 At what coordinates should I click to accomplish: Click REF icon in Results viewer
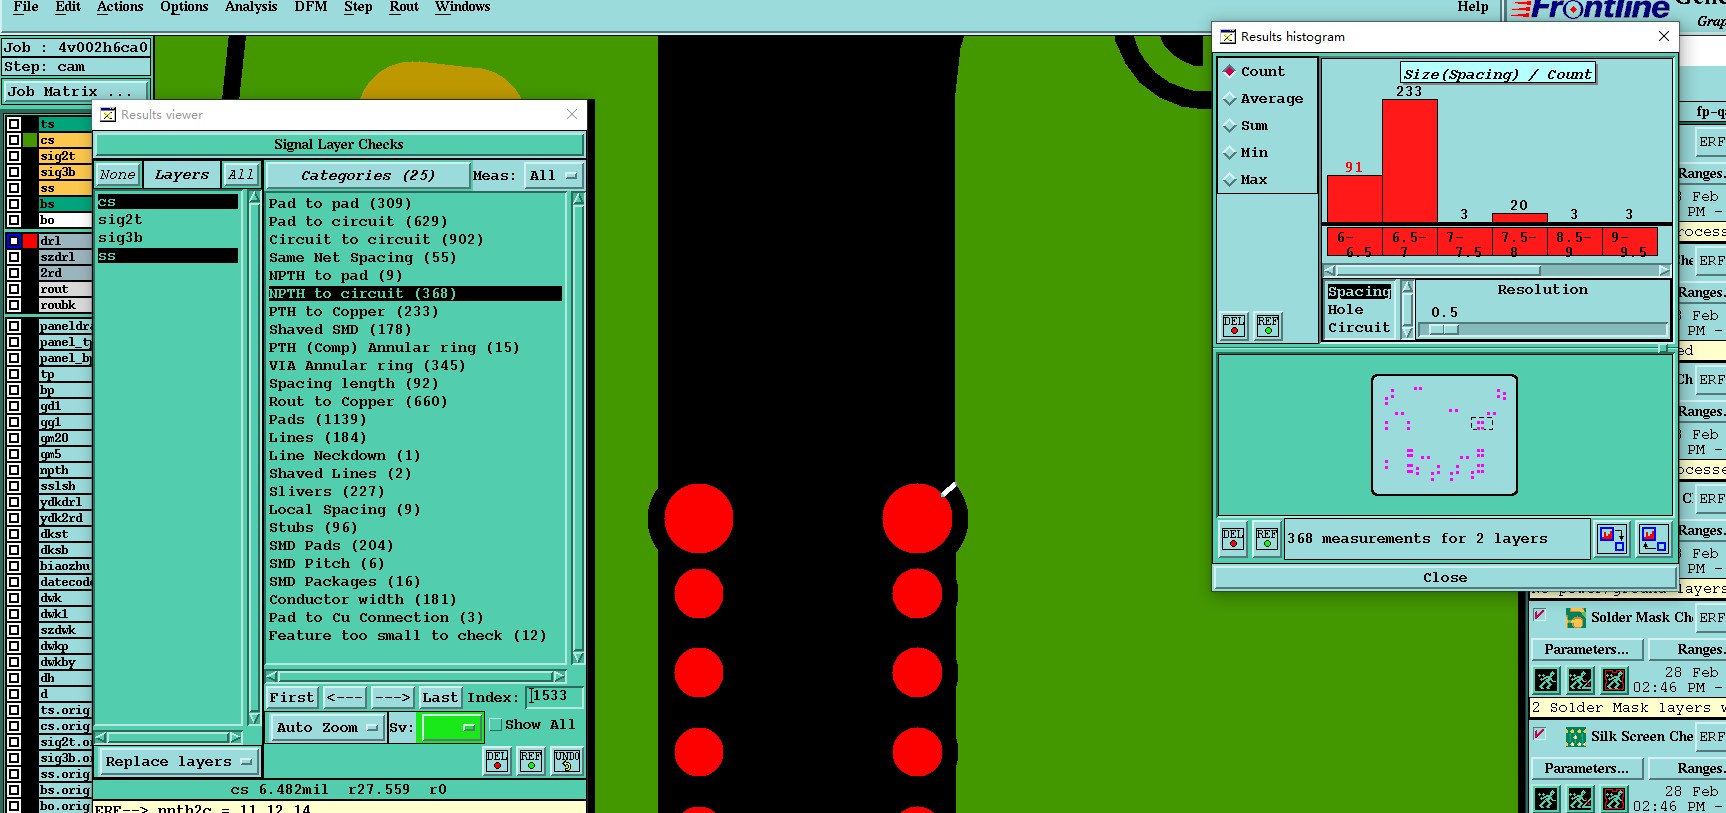(531, 761)
